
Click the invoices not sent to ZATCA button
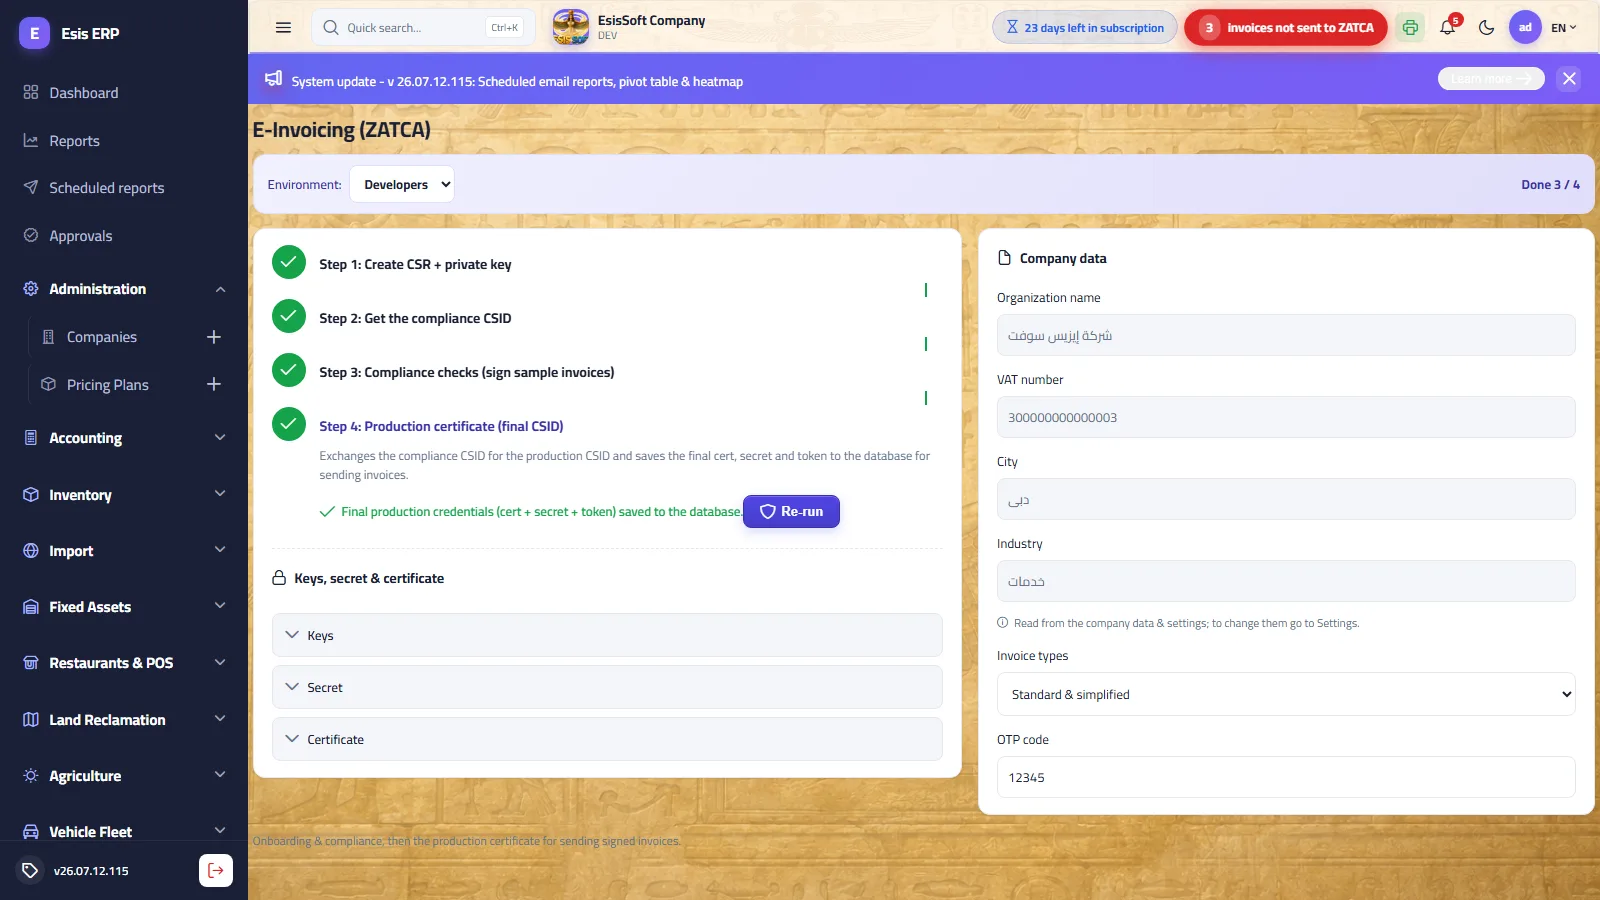(1286, 28)
